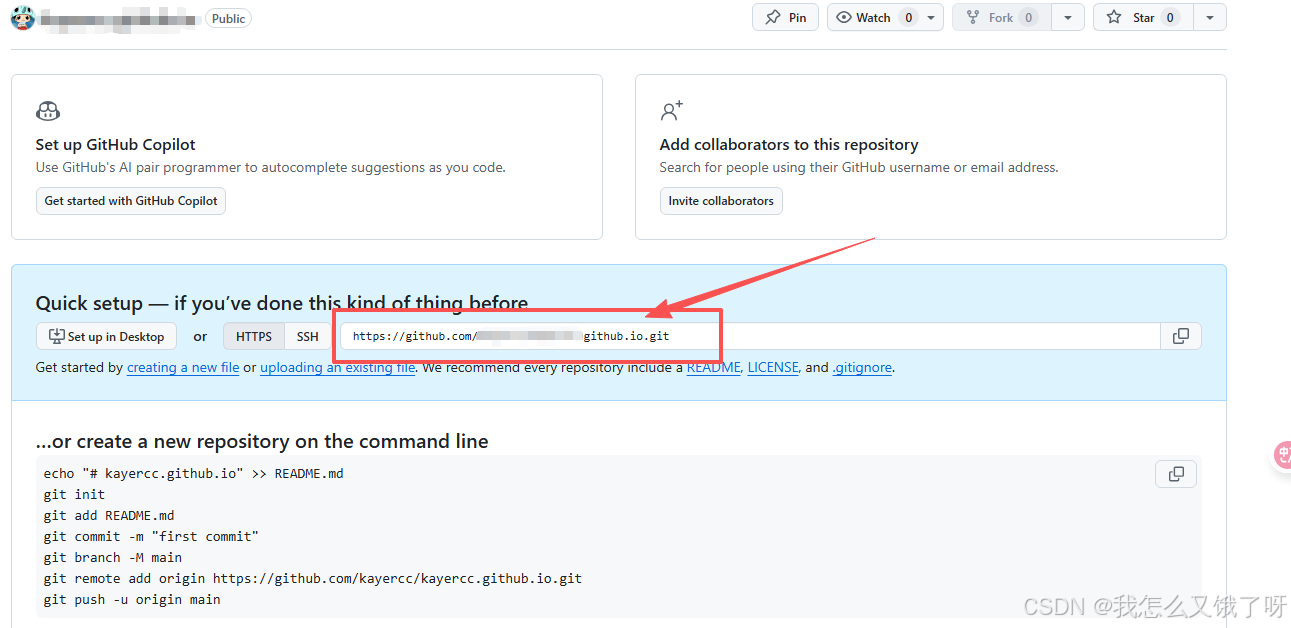
Task: Click the pink floating widget at right edge
Action: pyautogui.click(x=1282, y=456)
